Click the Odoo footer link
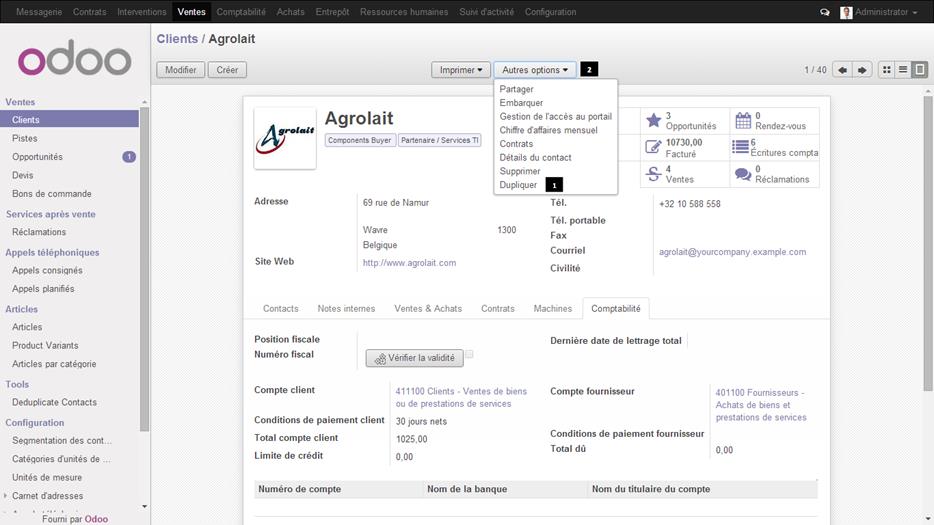 [x=96, y=519]
